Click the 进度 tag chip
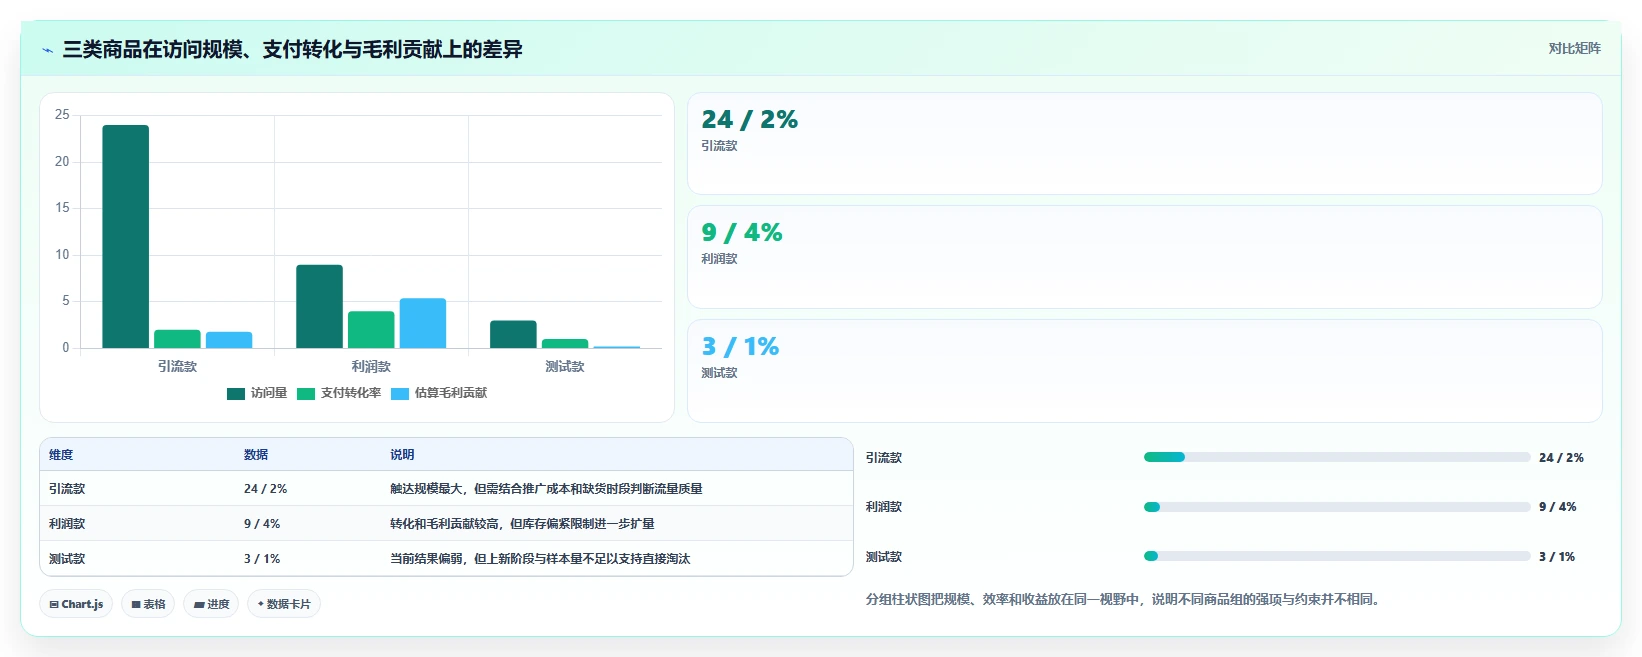The image size is (1642, 657). 211,604
